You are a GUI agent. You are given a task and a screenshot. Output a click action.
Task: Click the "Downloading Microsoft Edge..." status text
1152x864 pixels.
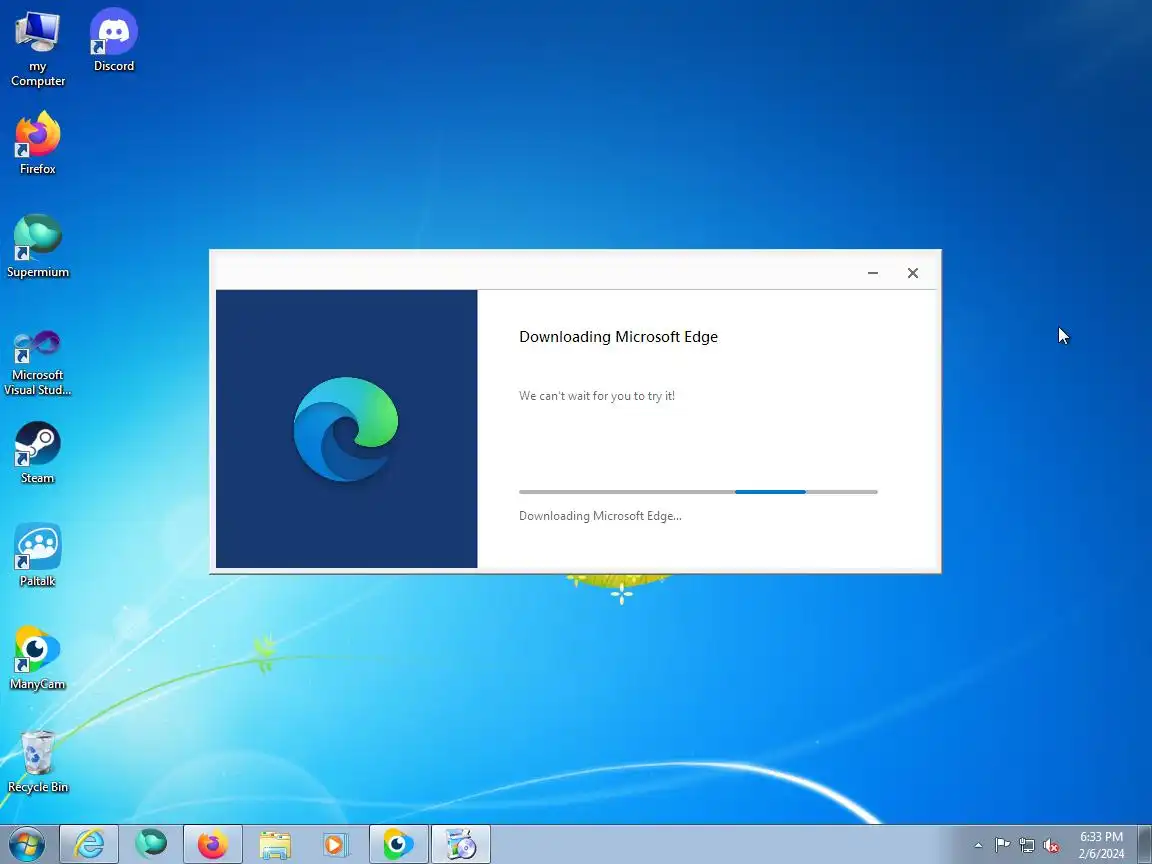(x=600, y=516)
